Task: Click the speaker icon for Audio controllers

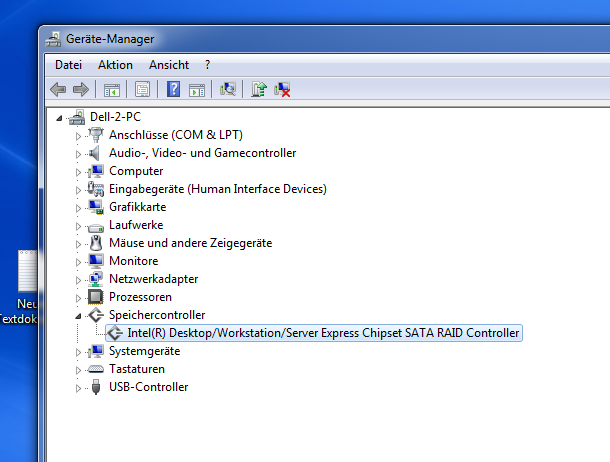Action: [x=94, y=153]
